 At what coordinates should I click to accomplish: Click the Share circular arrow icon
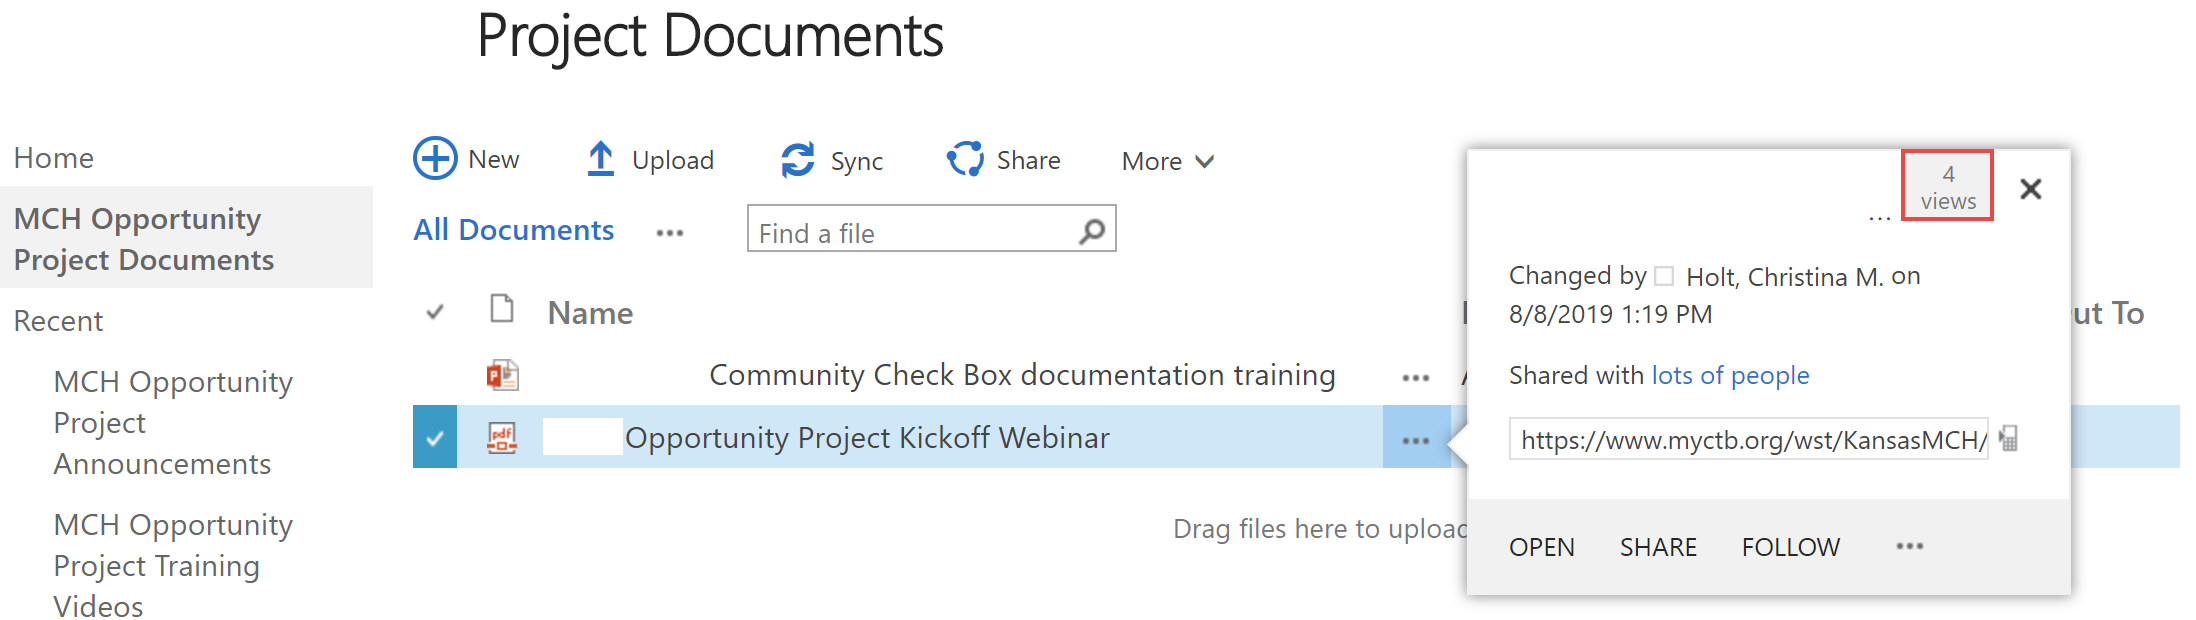(x=965, y=159)
